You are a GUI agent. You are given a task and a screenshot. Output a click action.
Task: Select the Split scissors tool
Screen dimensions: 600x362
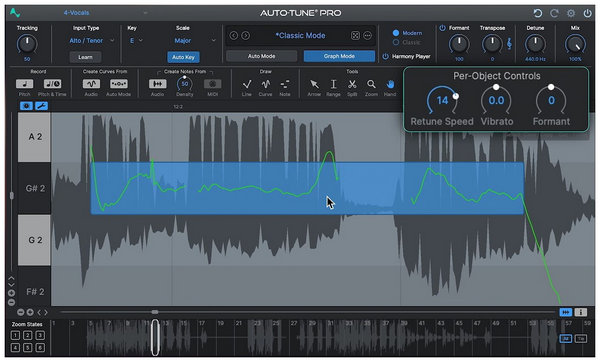click(x=352, y=84)
